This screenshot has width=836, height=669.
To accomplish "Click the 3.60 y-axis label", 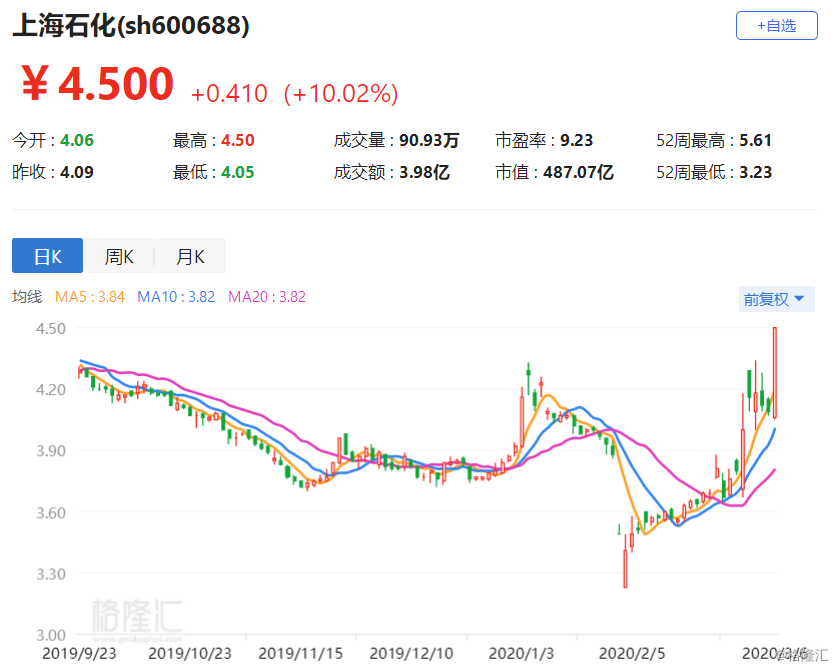I will pyautogui.click(x=51, y=513).
